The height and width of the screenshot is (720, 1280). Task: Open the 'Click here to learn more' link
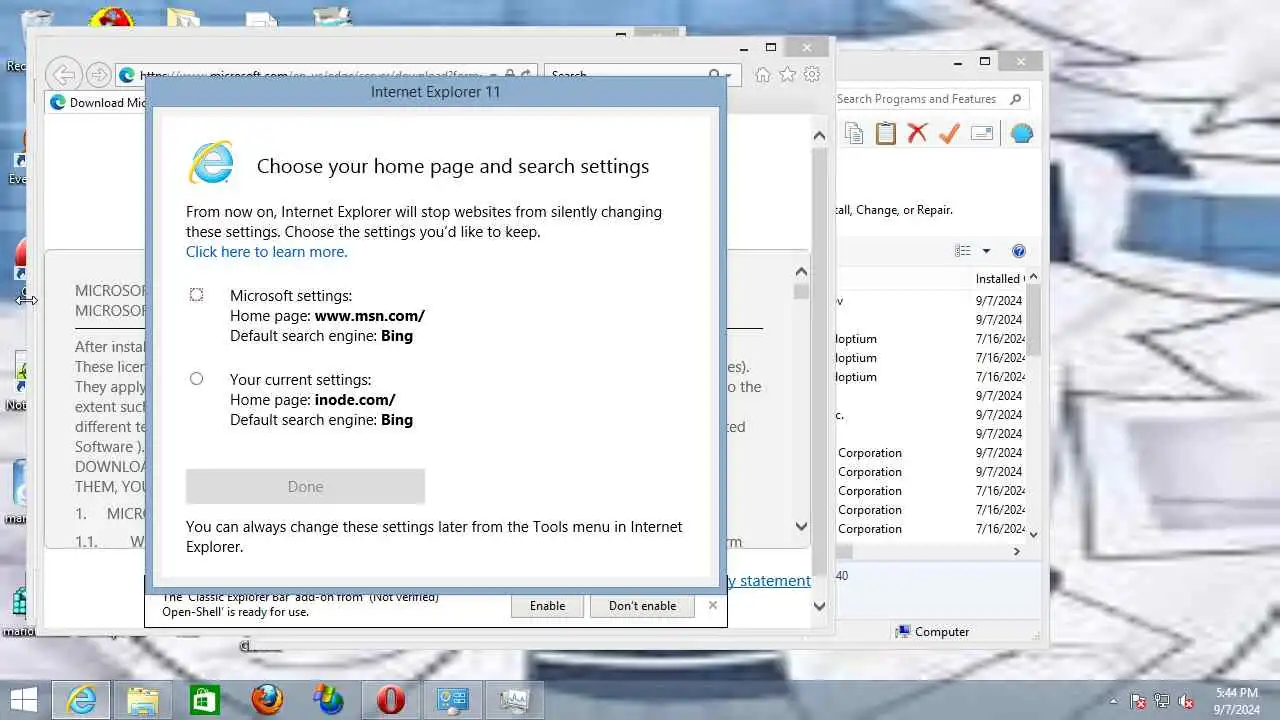[267, 252]
